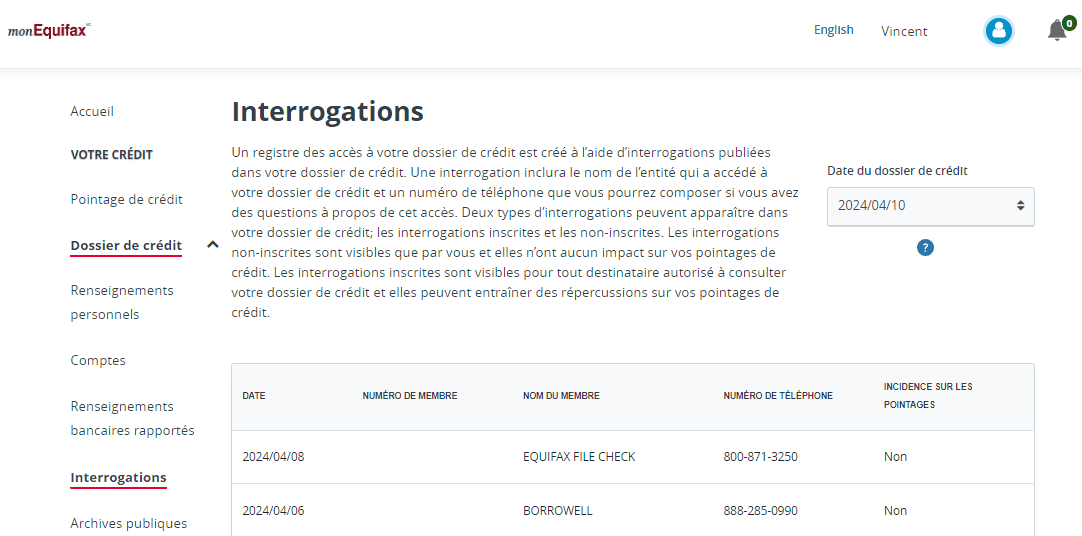
Task: Collapse the Dossier de crédit chevron
Action: click(x=213, y=244)
